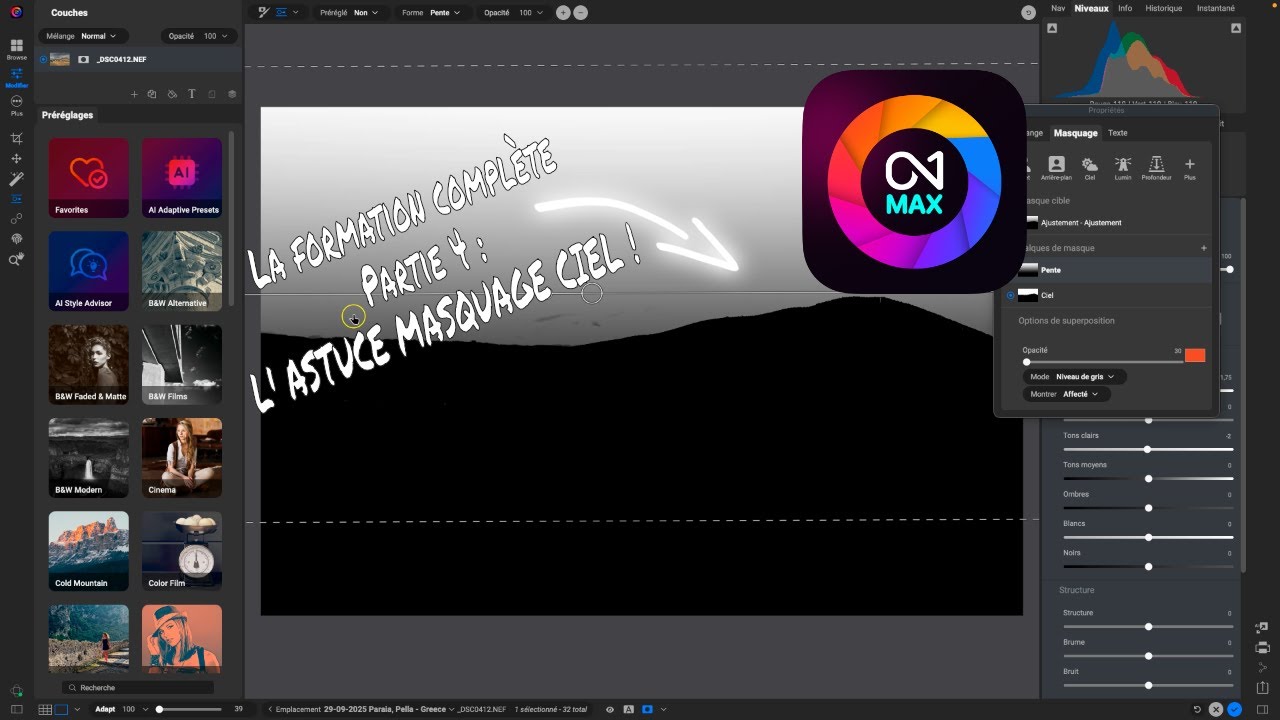1280x720 pixels.
Task: Open the Adapt 100 zoom dropdown
Action: pos(119,709)
